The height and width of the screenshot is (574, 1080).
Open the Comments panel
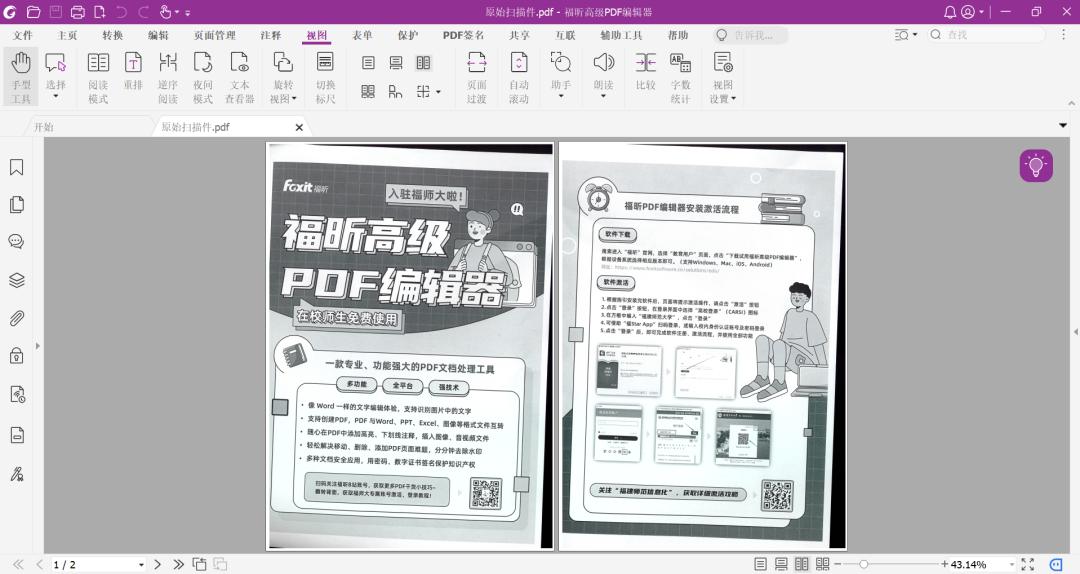tap(17, 241)
